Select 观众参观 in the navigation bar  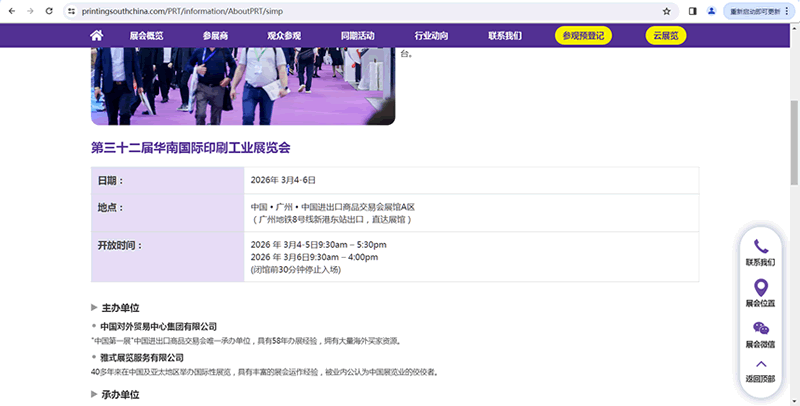pyautogui.click(x=284, y=36)
